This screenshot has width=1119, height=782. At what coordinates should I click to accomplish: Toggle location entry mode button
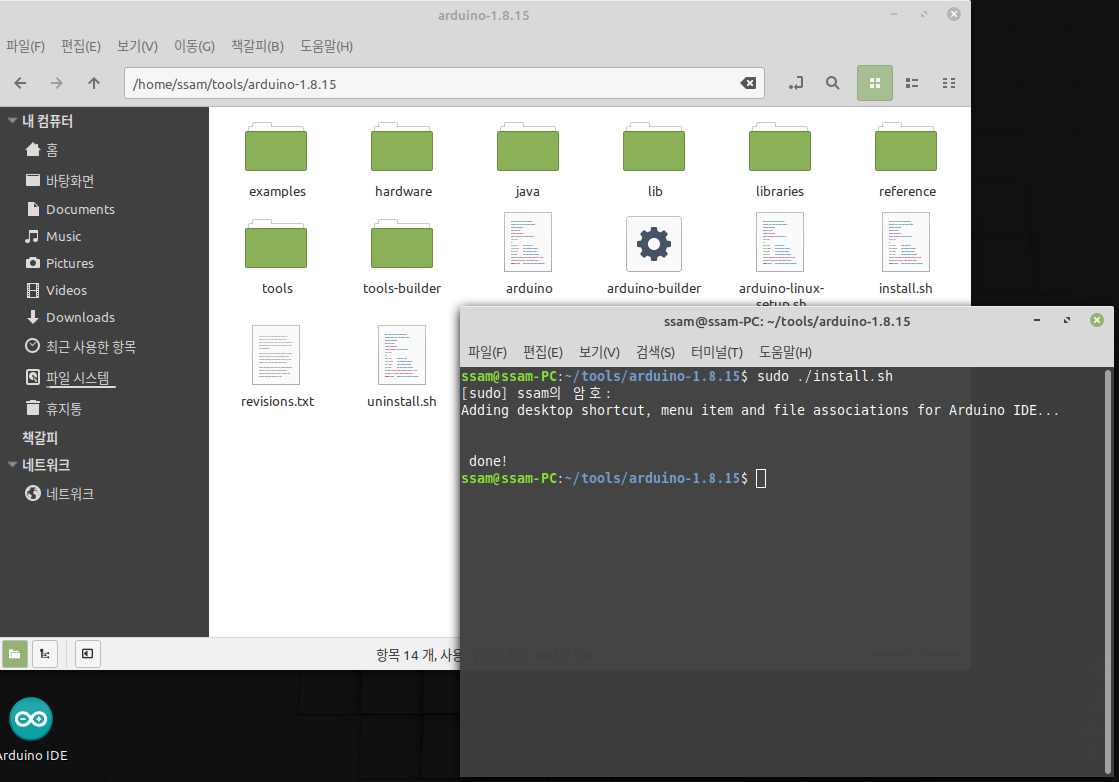[x=796, y=83]
